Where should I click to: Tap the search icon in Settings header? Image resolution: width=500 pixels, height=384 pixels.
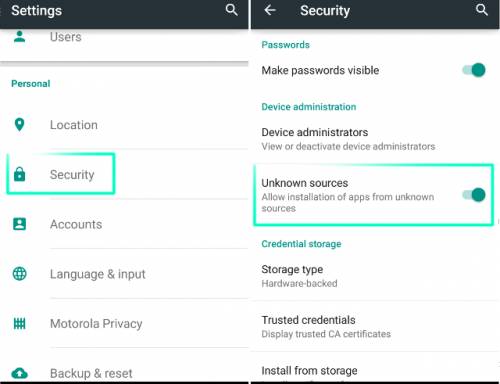click(x=231, y=10)
